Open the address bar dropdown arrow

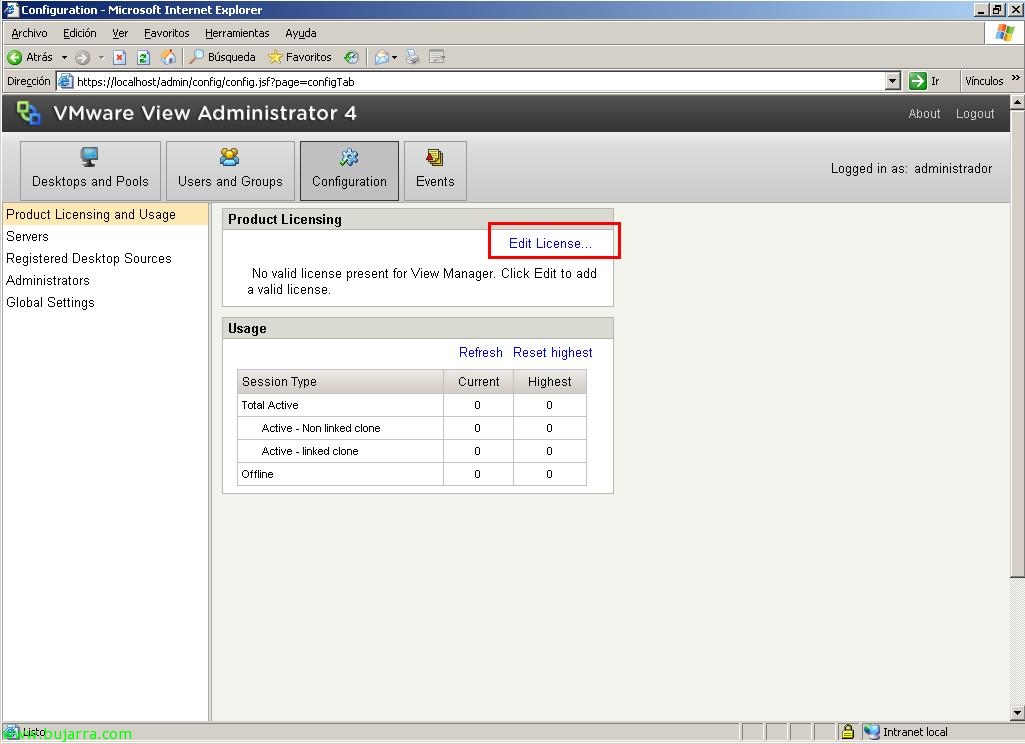coord(892,81)
